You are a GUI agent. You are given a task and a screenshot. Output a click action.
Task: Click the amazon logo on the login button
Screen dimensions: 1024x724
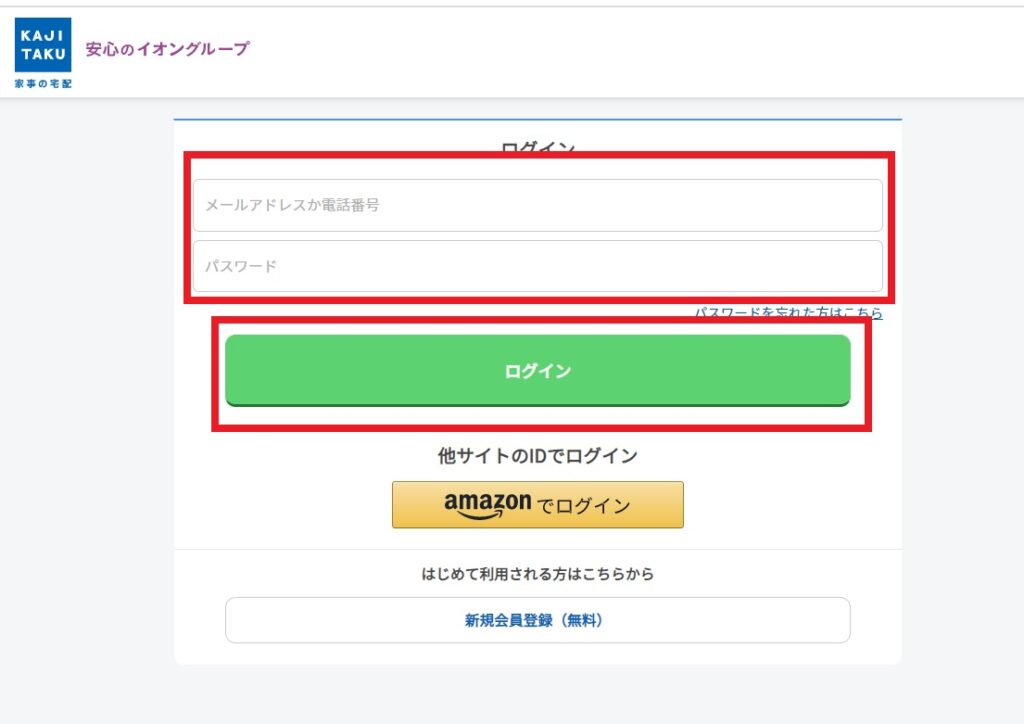(487, 502)
